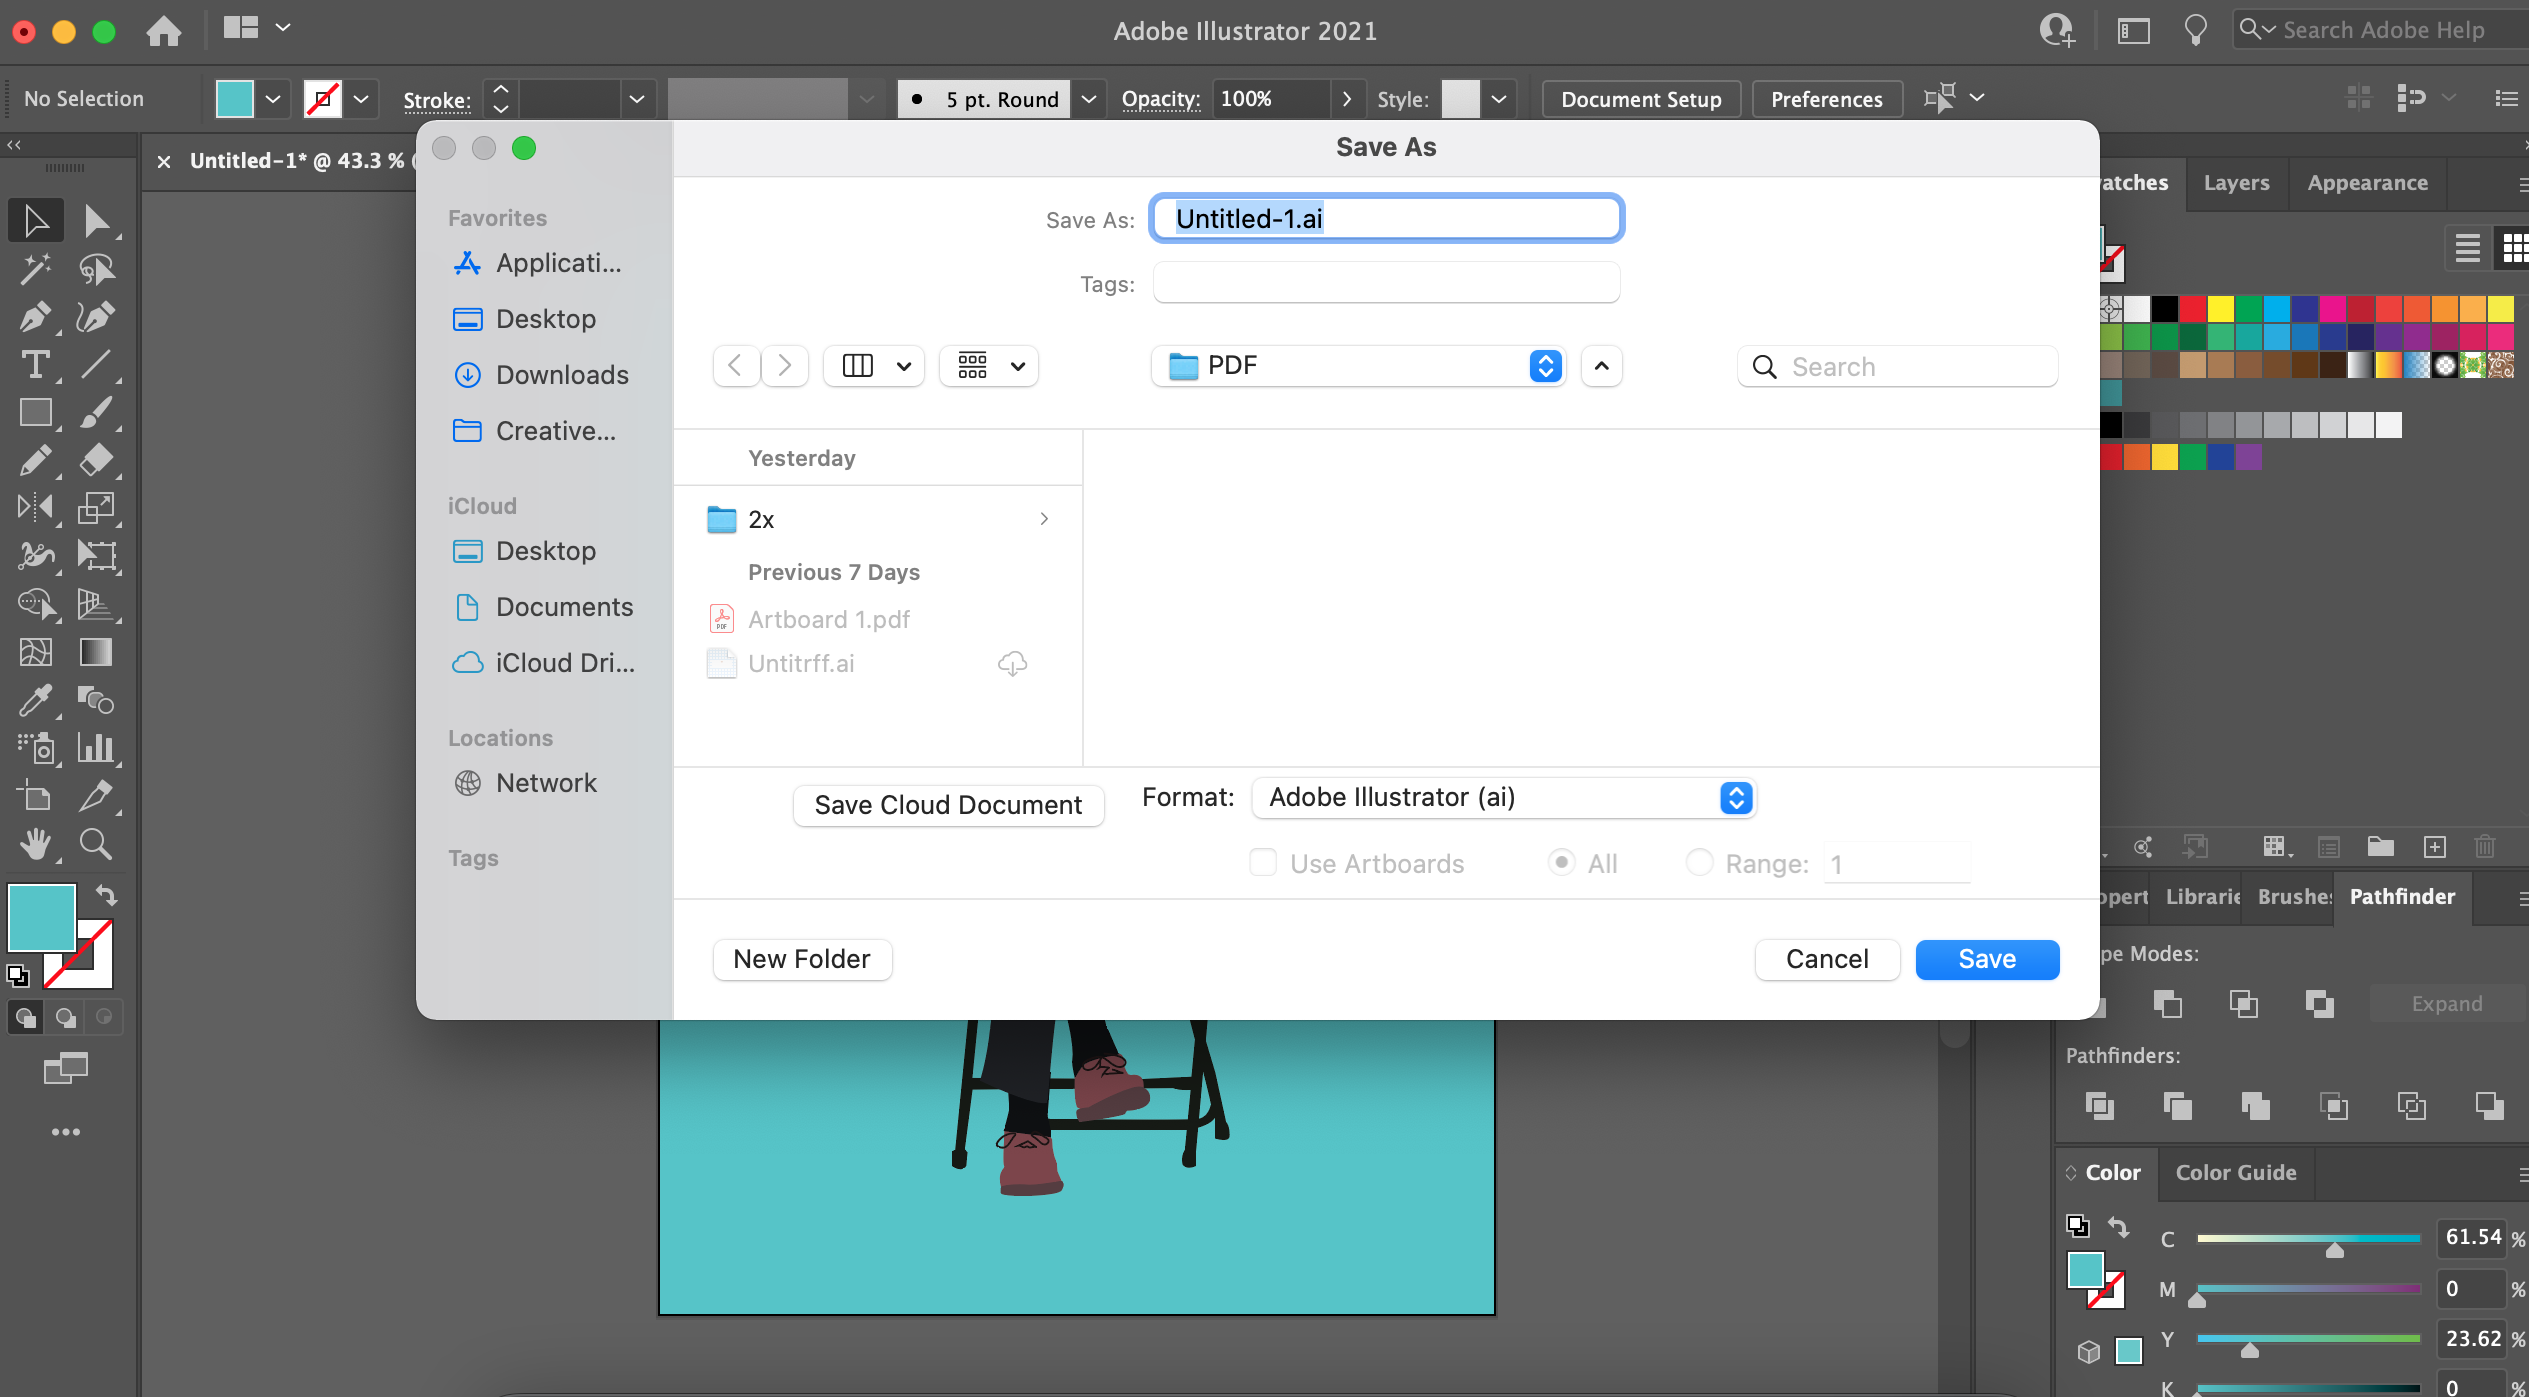
Task: Open the Downloads folder in sidebar
Action: click(561, 373)
